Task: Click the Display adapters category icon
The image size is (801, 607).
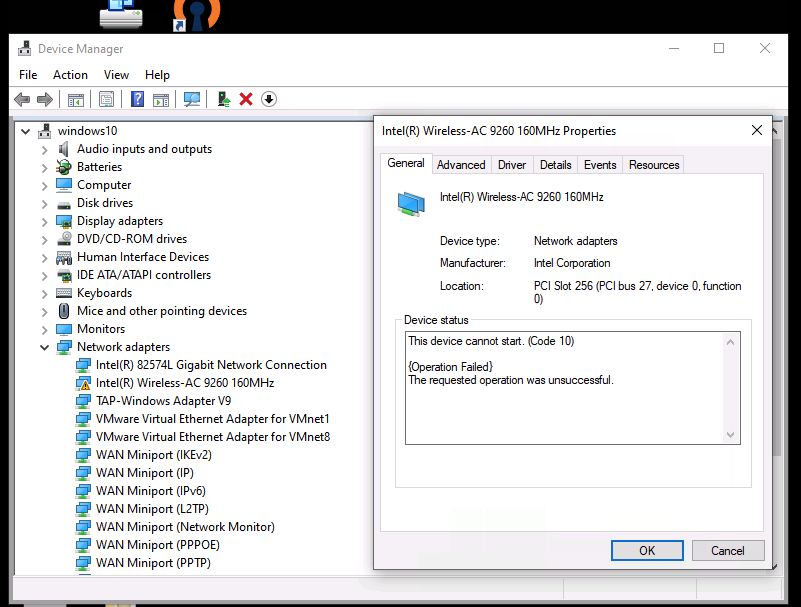Action: tap(64, 221)
